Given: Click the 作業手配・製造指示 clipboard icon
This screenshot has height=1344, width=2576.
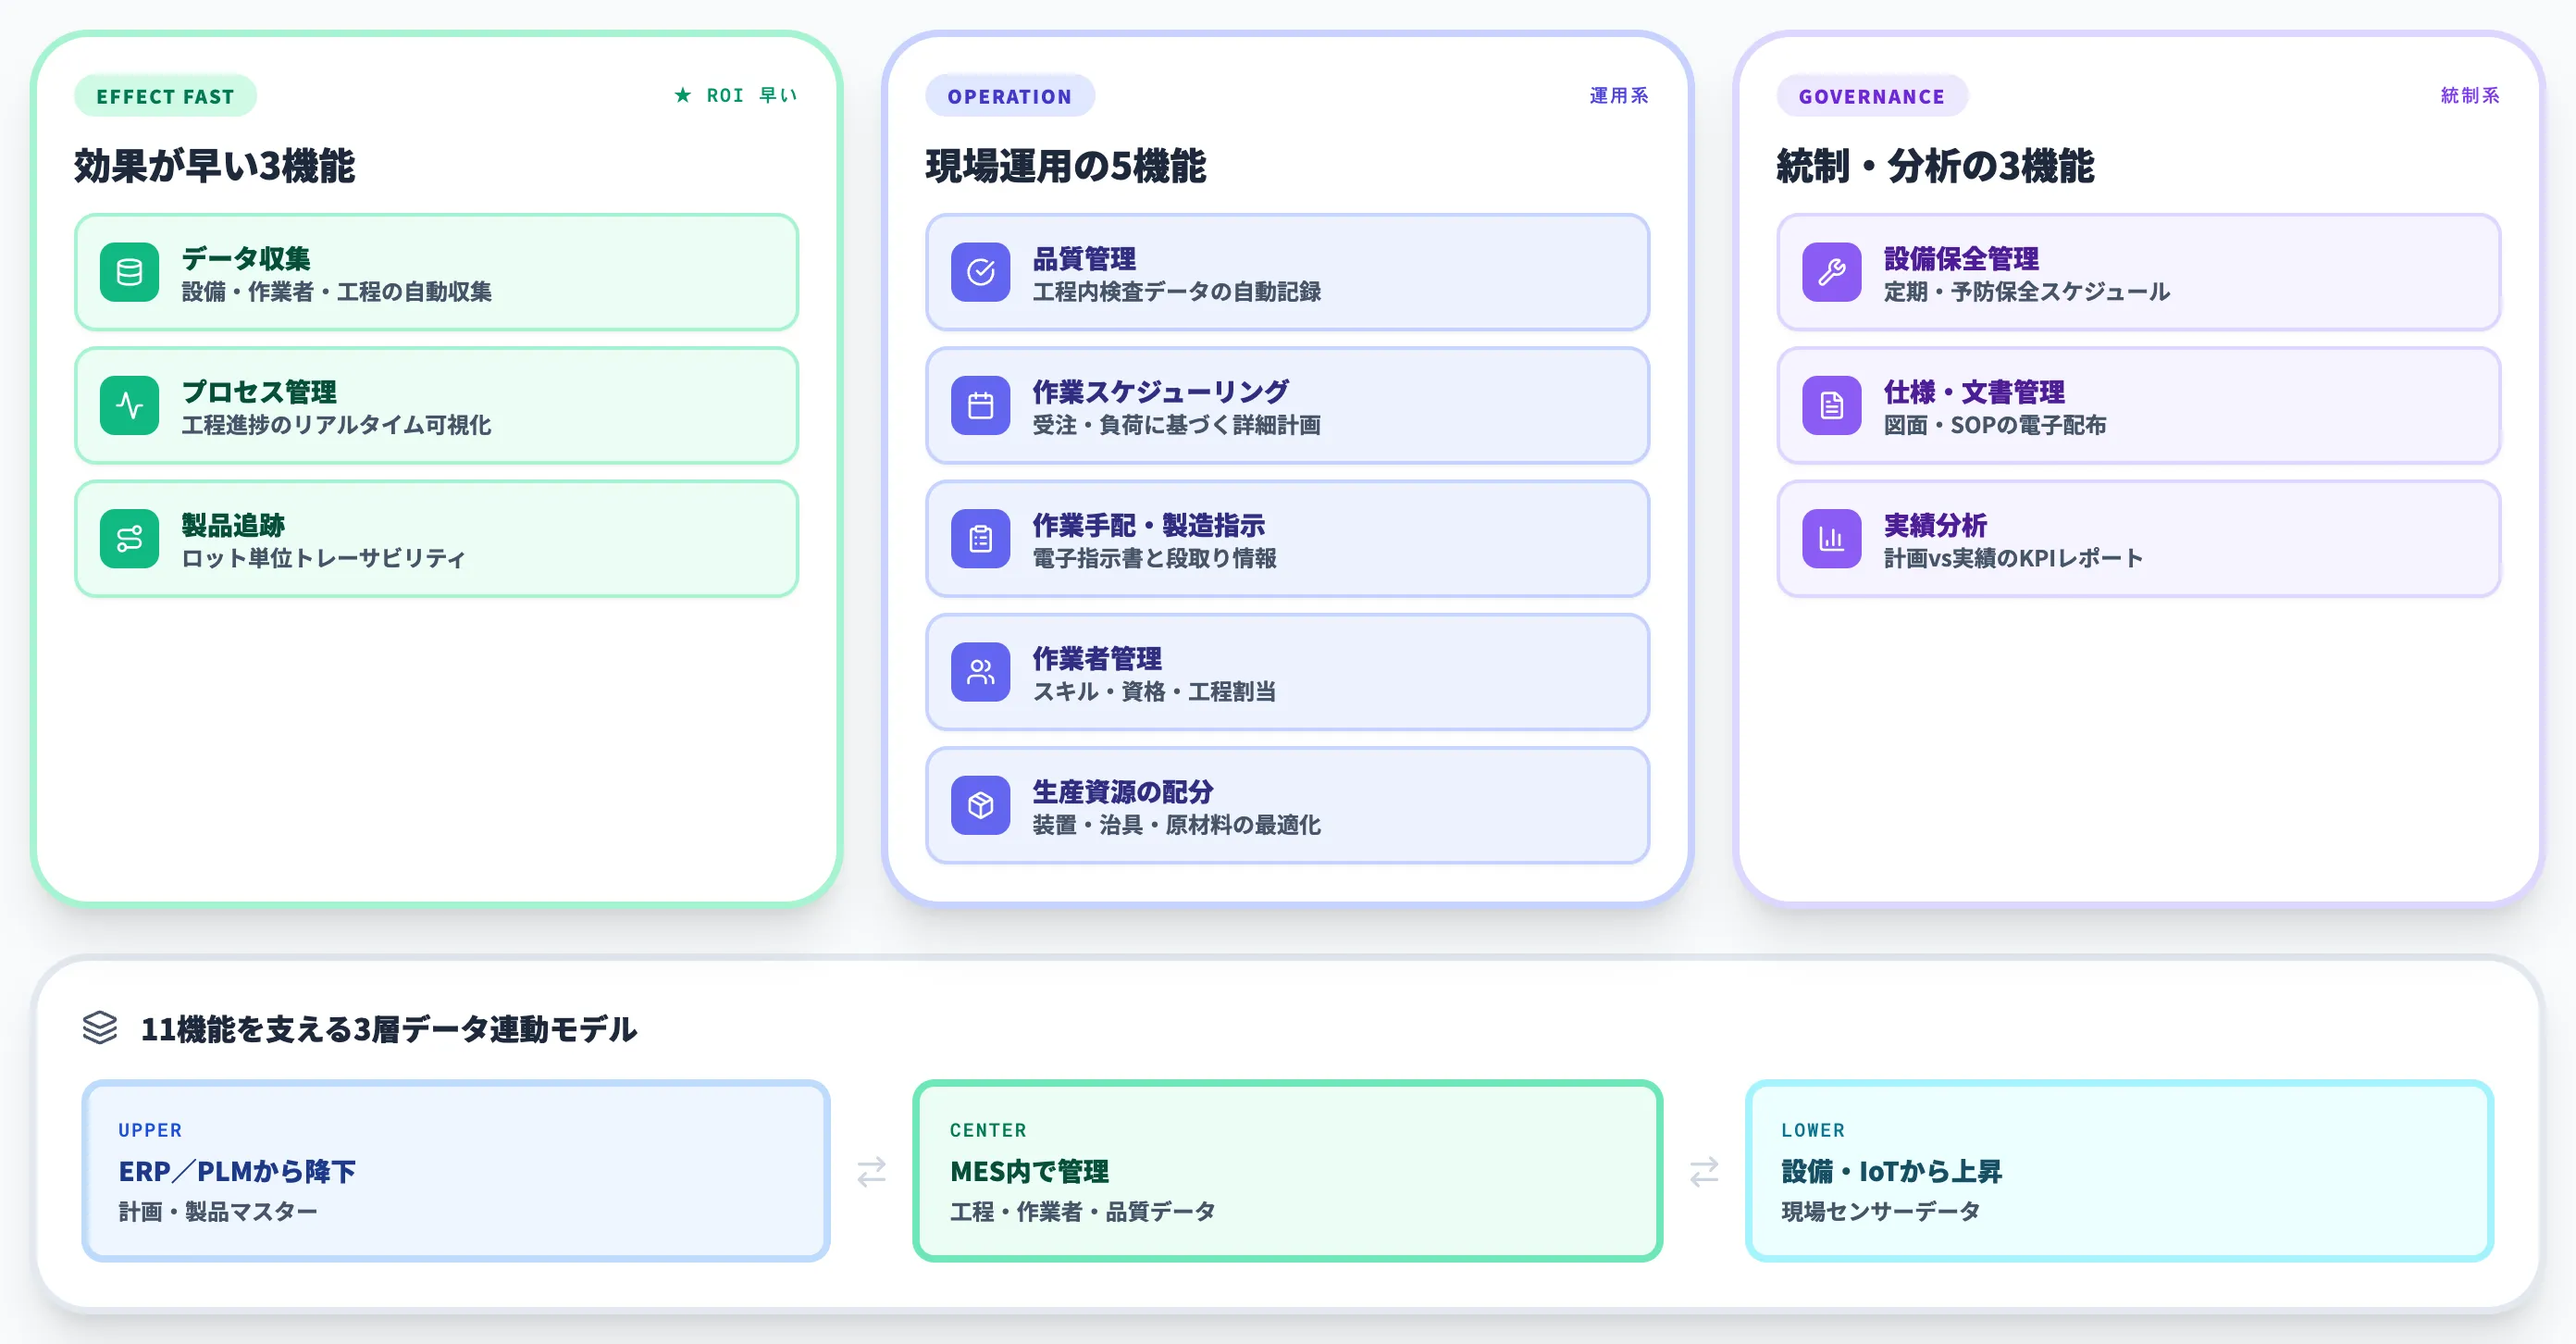Looking at the screenshot, I should (x=982, y=539).
